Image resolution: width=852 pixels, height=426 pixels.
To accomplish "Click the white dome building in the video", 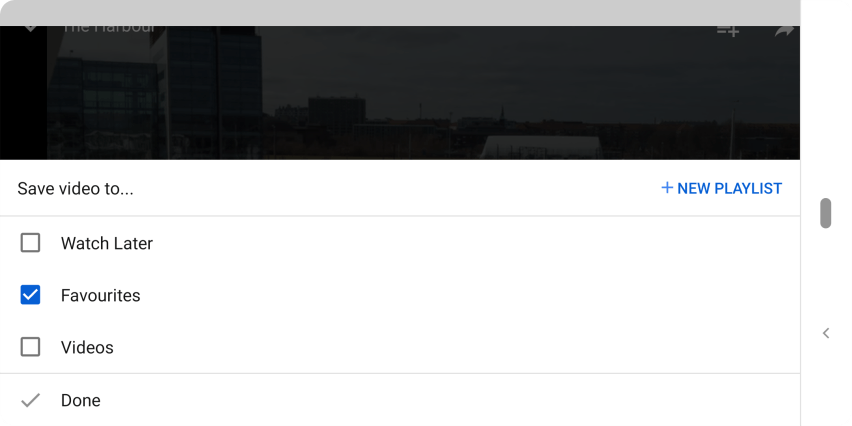I will tap(541, 147).
